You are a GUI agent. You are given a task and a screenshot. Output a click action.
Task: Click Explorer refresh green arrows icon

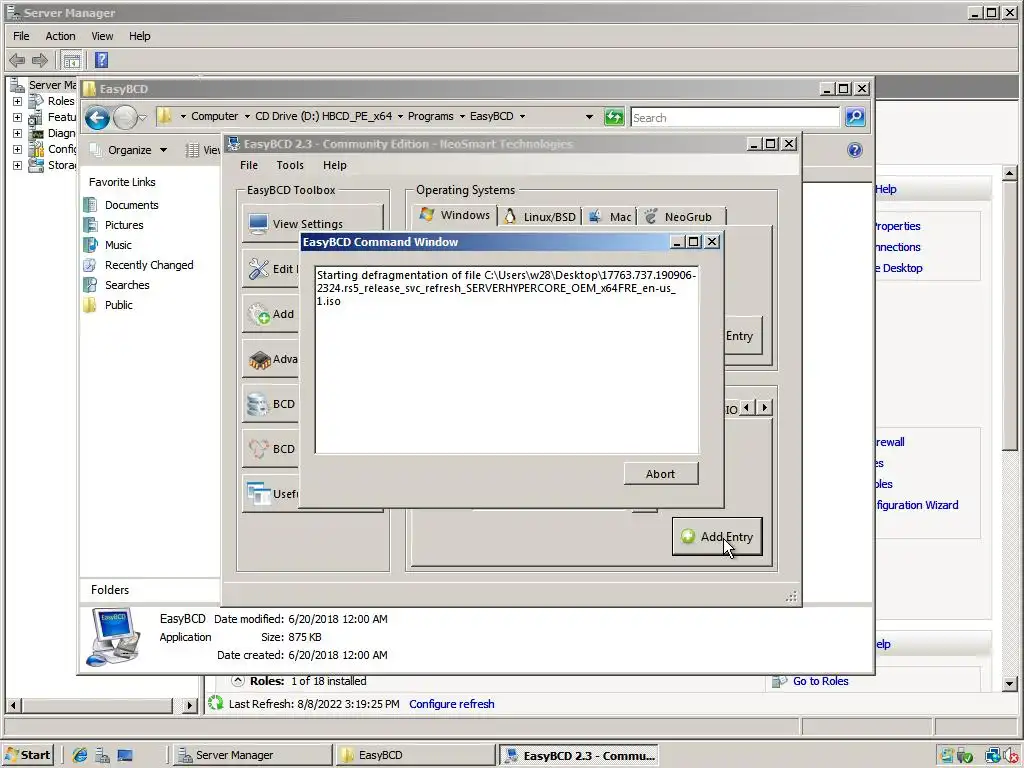click(x=614, y=118)
